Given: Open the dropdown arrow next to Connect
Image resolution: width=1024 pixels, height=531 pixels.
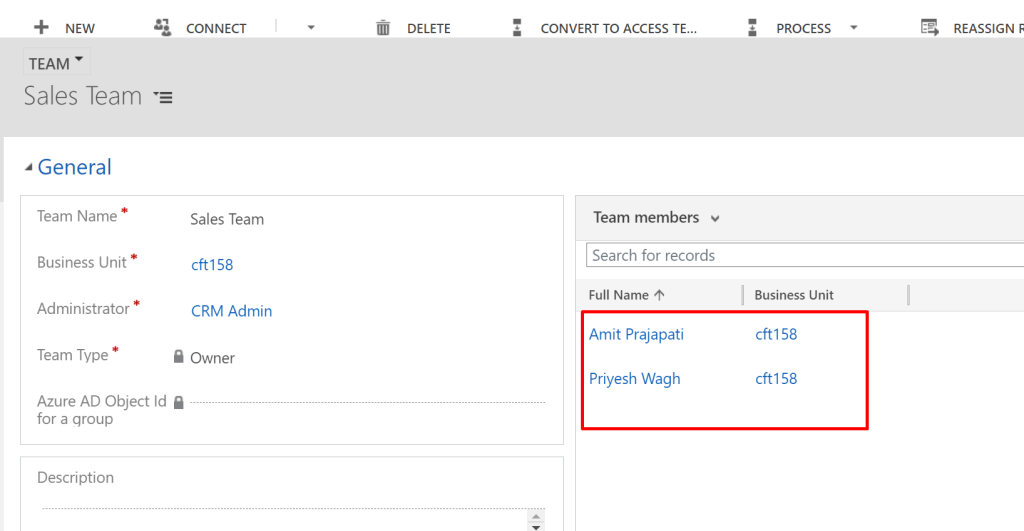Looking at the screenshot, I should tap(311, 28).
